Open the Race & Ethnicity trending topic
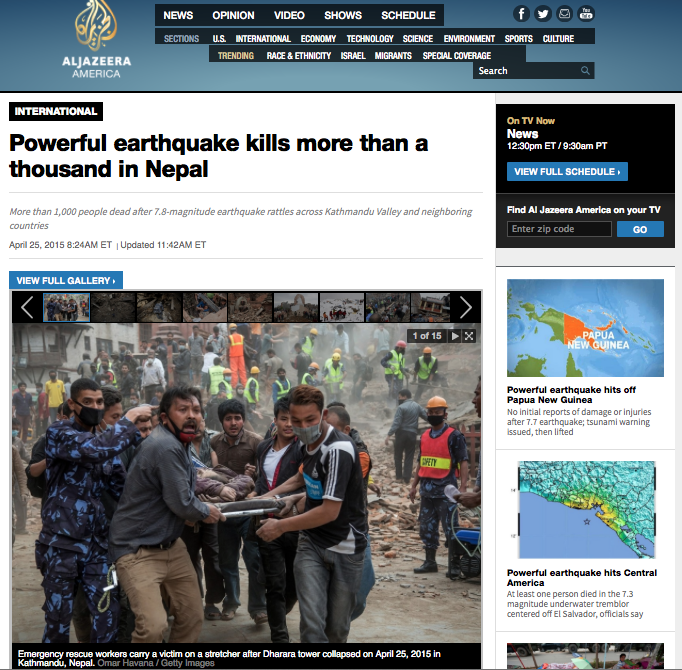 298,56
